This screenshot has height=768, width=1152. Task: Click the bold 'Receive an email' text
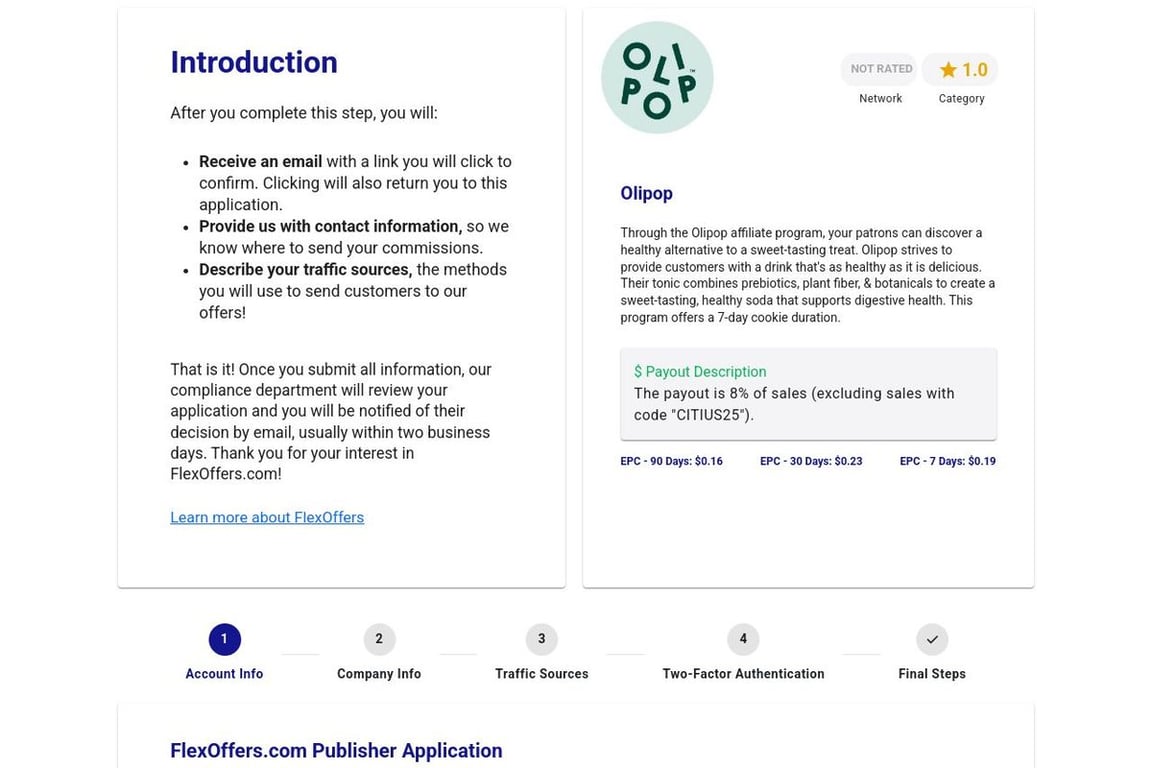[260, 162]
